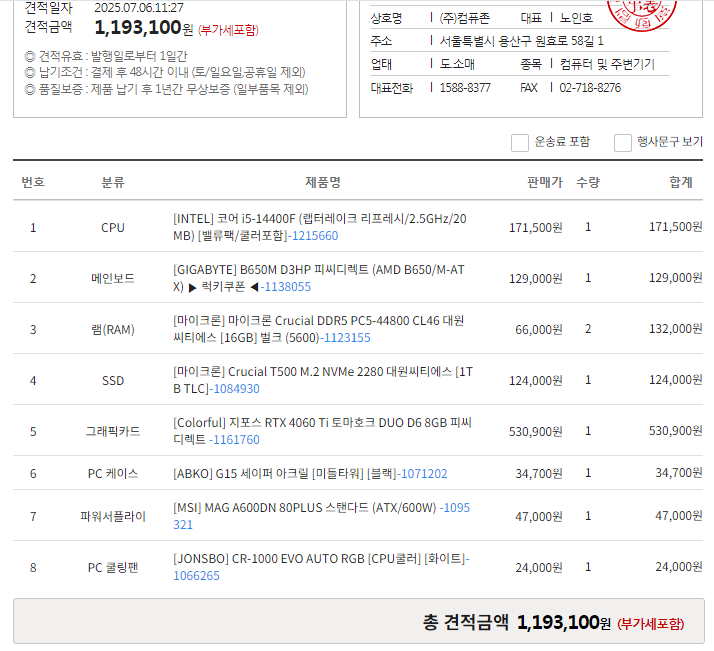This screenshot has height=651, width=714.
Task: Open SSD product link 1084930
Action: coord(236,389)
